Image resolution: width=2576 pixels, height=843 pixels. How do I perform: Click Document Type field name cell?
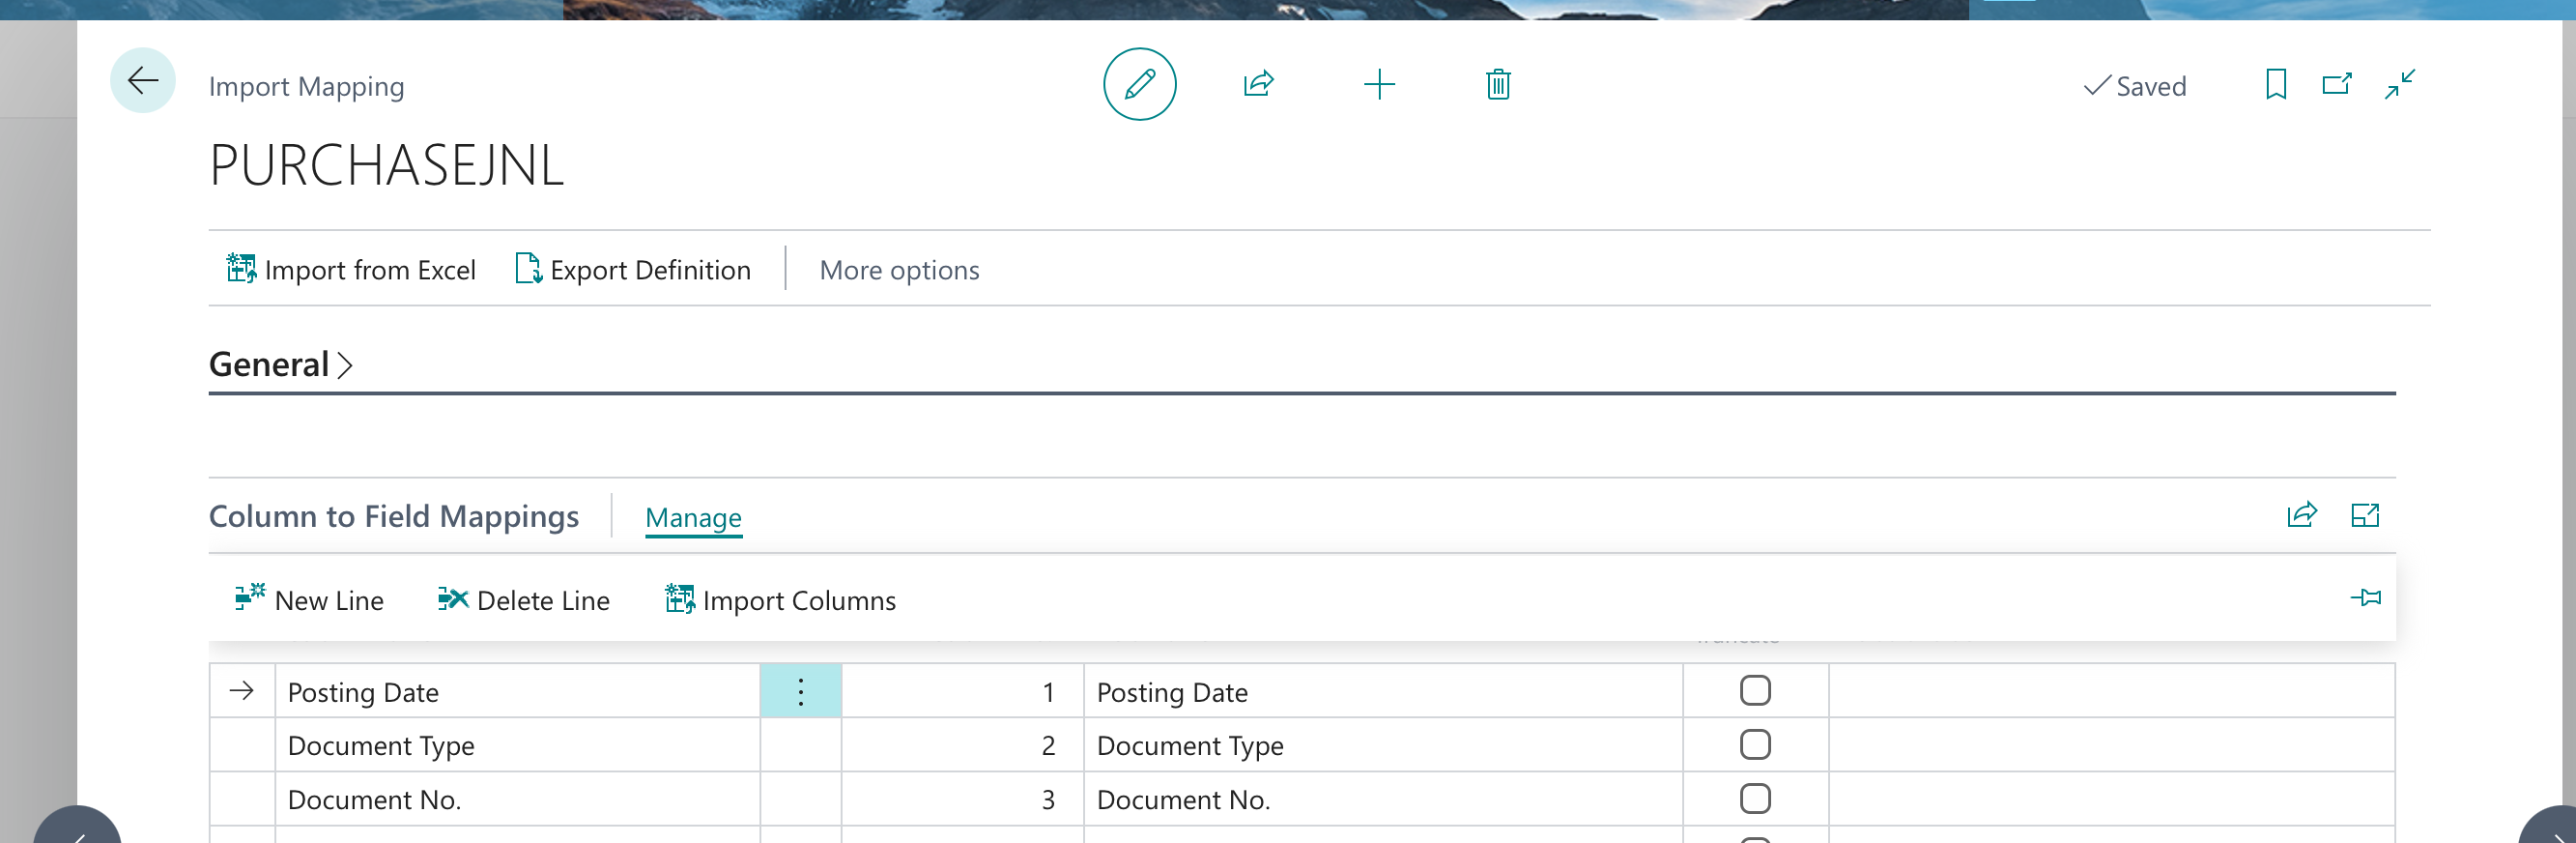point(1383,745)
